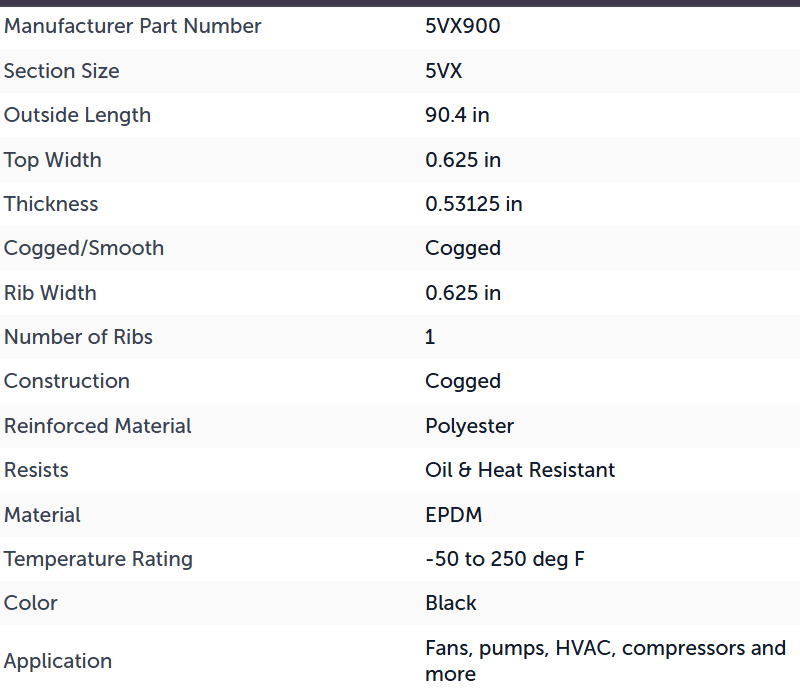Image resolution: width=800 pixels, height=691 pixels.
Task: Select the Thickness value 0.53125 in
Action: 474,204
